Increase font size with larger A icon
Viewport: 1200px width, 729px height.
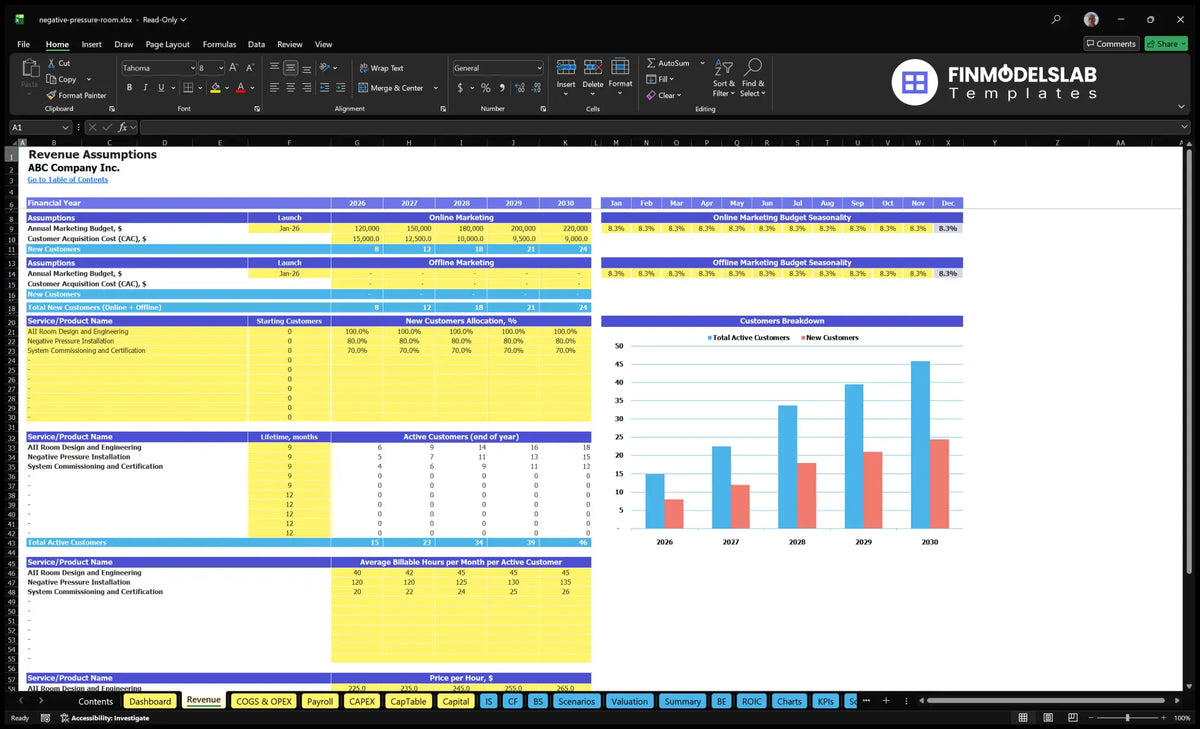tap(234, 68)
